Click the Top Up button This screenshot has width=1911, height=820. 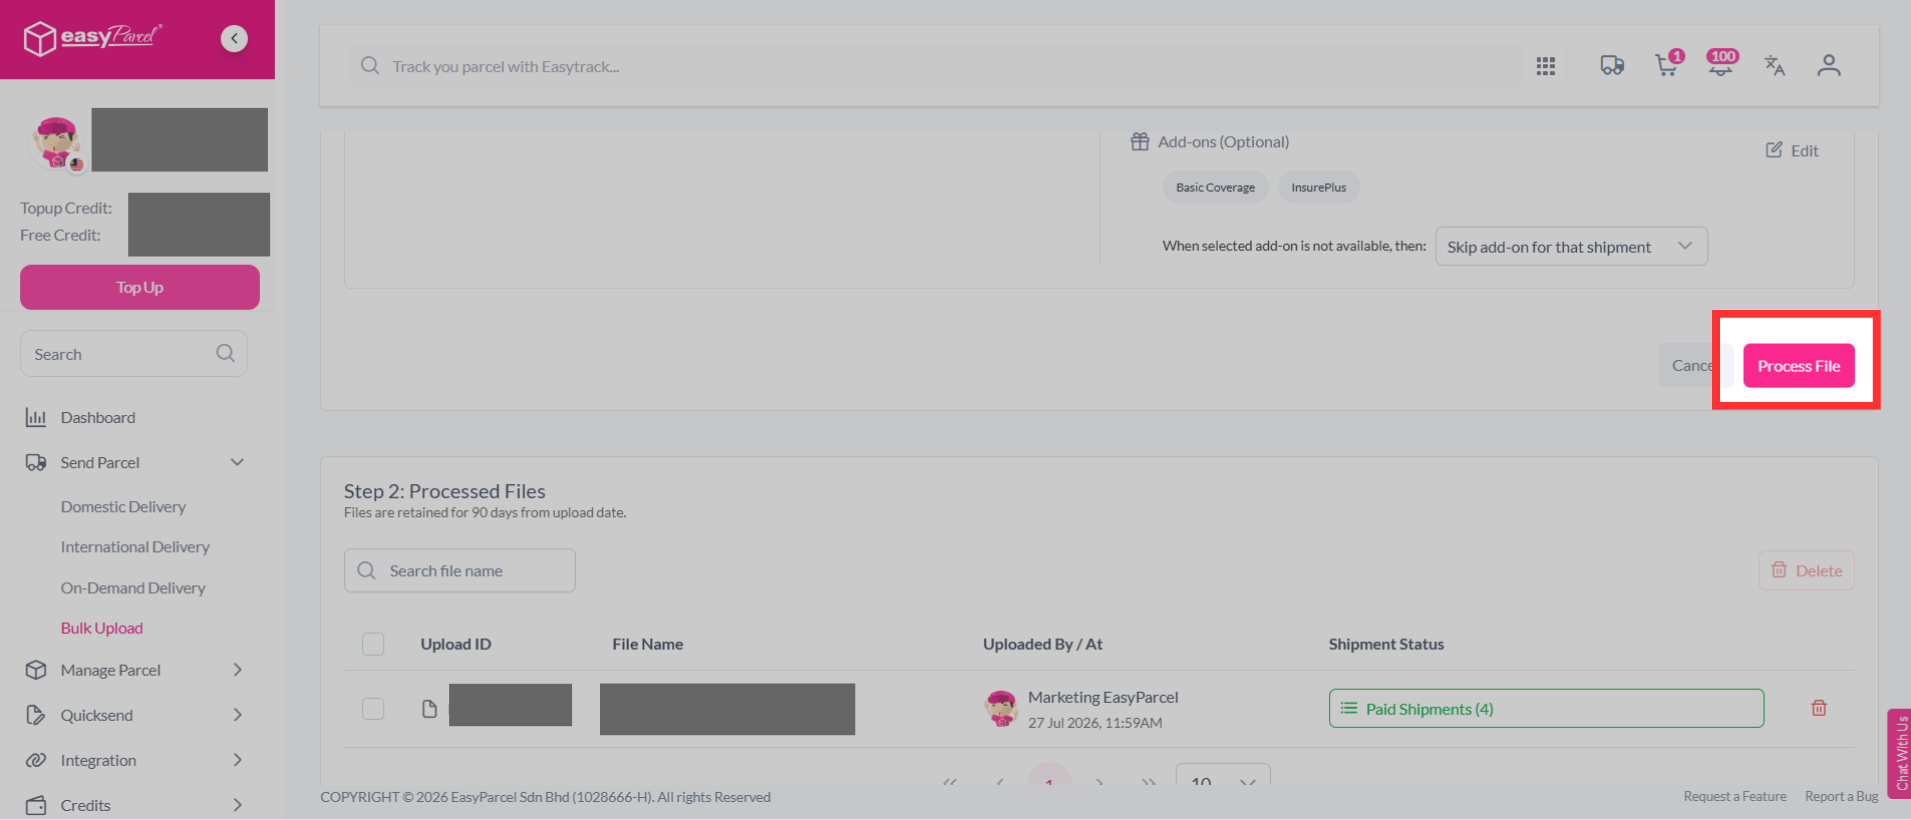[x=140, y=287]
